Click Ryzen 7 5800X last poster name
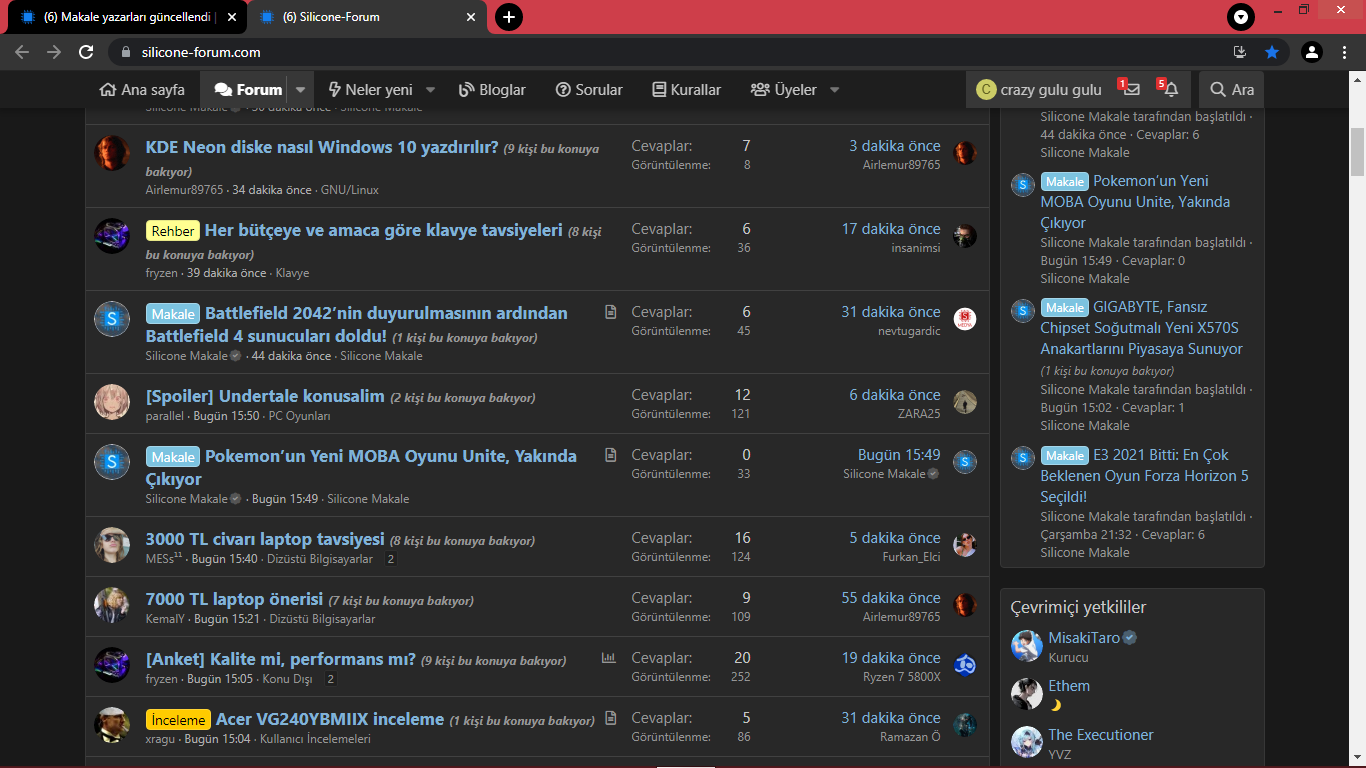 pos(902,677)
